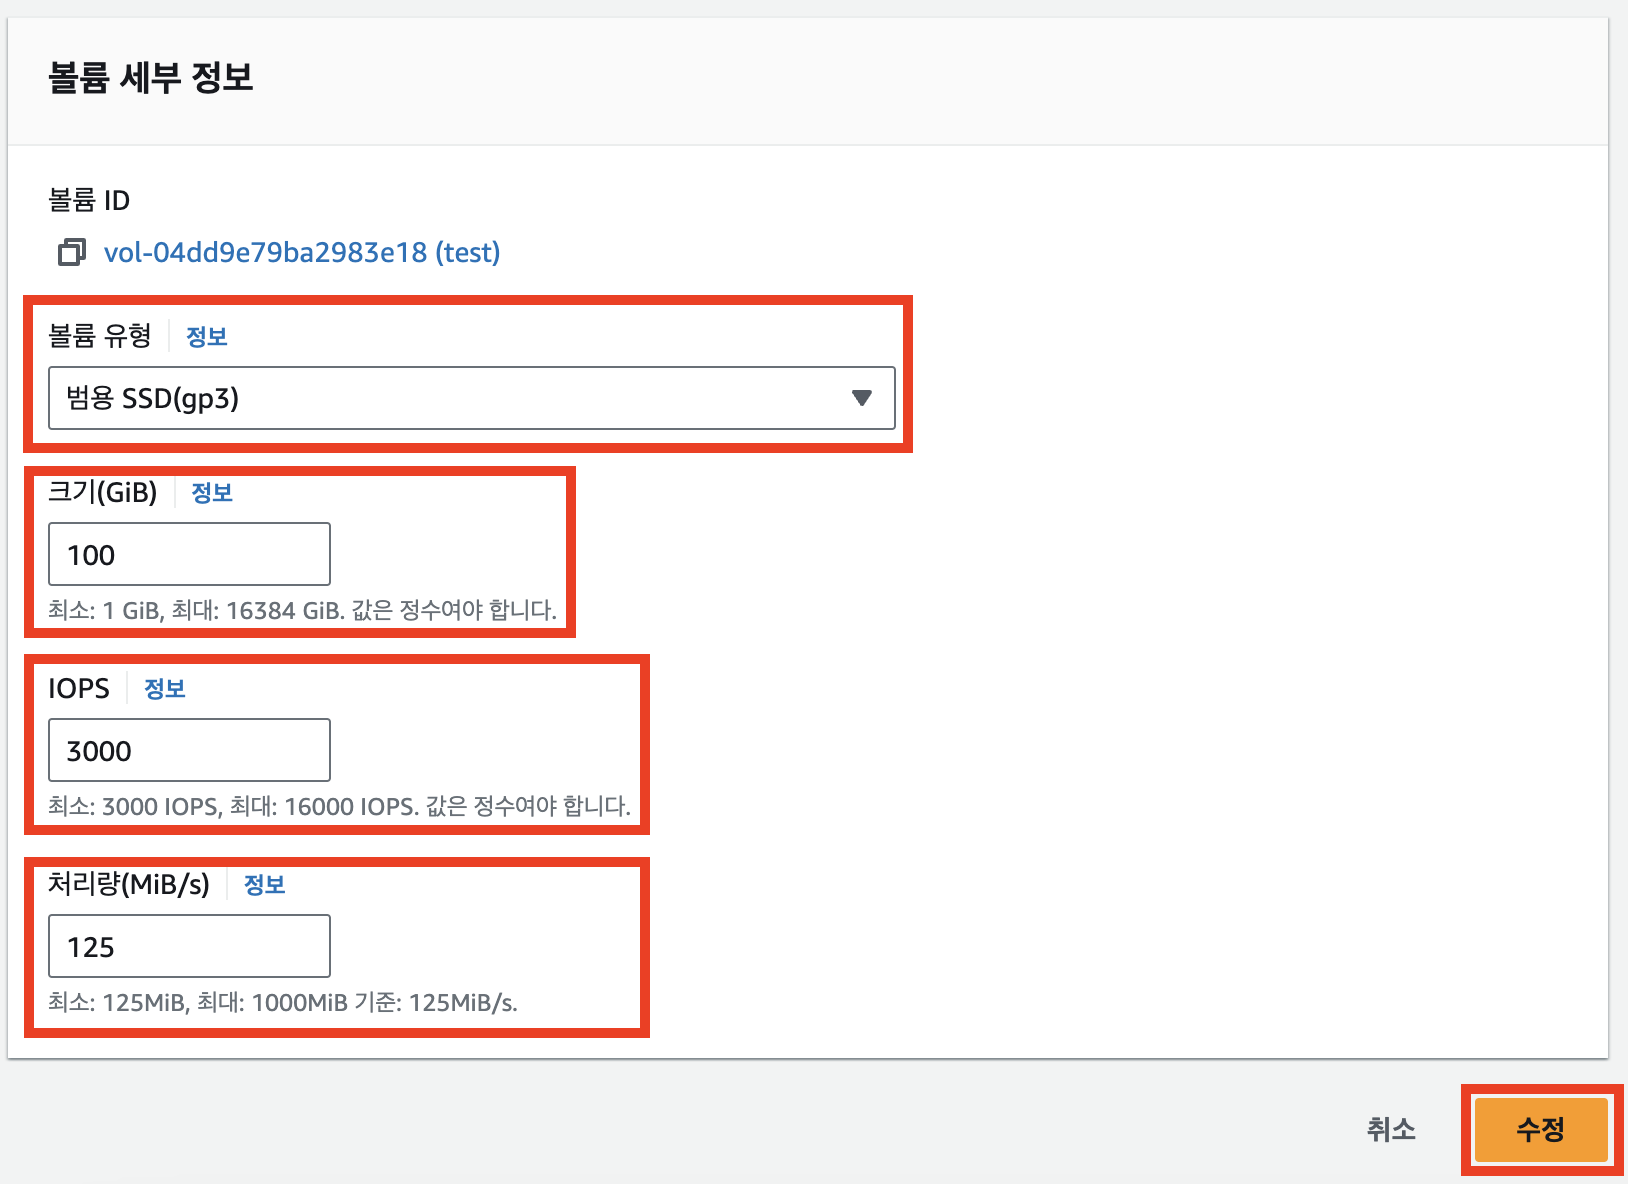Click the throughput hint mentioning 1000MiB

click(x=283, y=1002)
